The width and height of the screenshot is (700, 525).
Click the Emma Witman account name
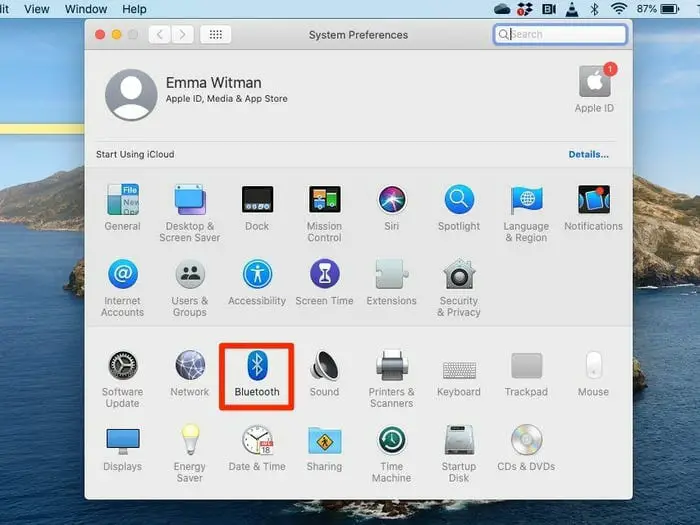[213, 83]
